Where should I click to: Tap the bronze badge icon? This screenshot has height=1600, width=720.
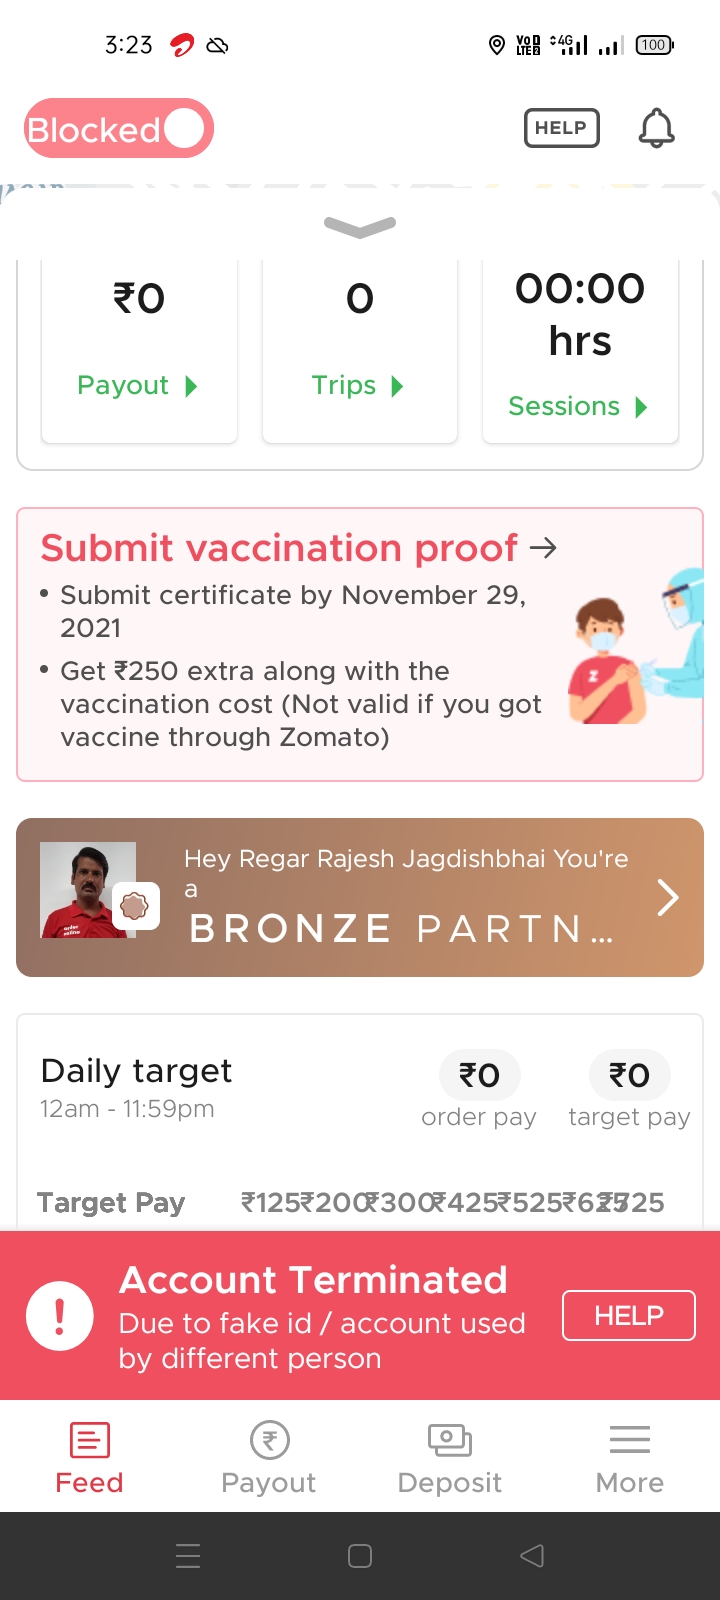point(135,906)
